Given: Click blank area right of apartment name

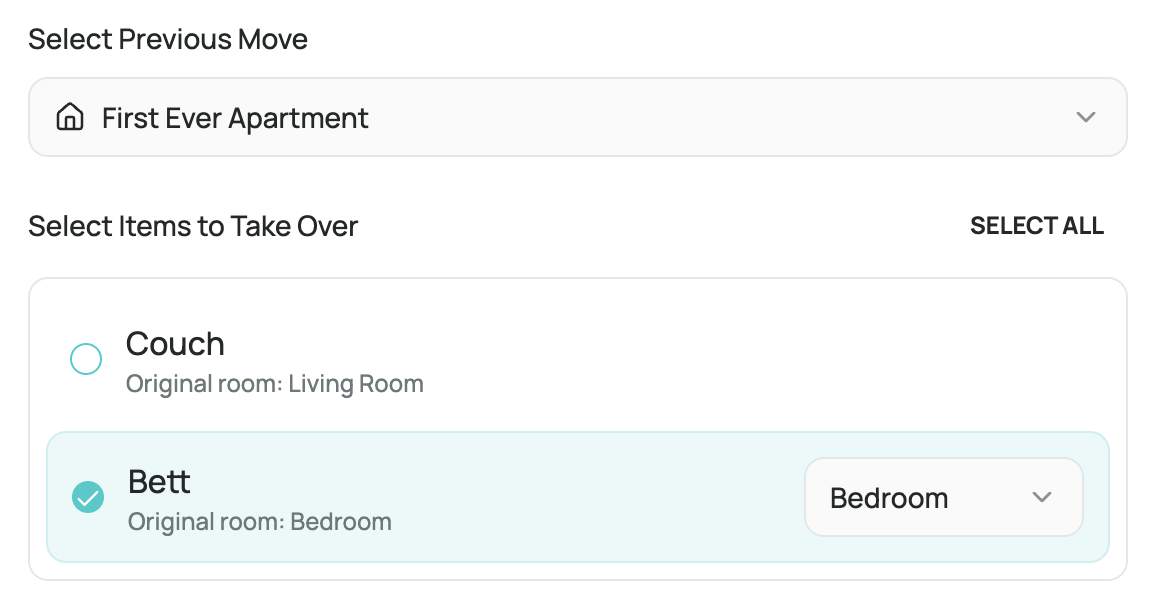Looking at the screenshot, I should [x=700, y=118].
